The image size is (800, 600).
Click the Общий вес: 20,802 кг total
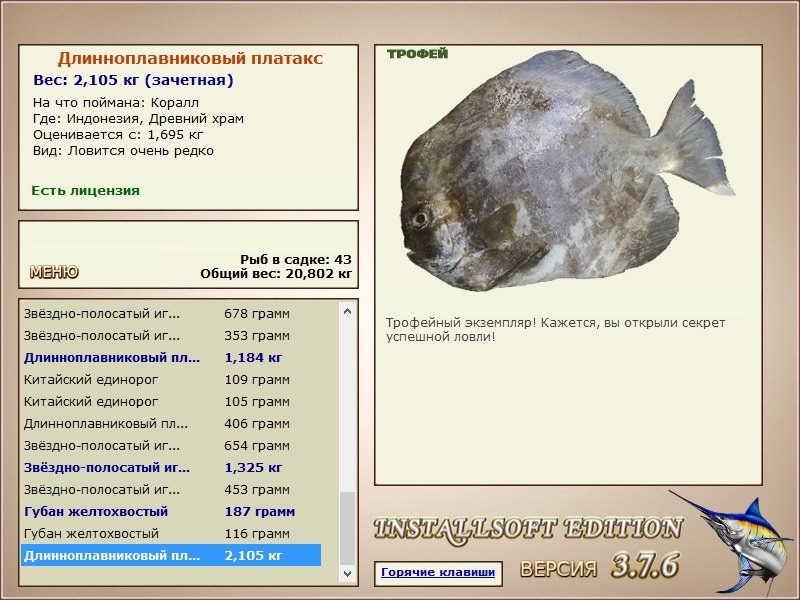(x=276, y=274)
